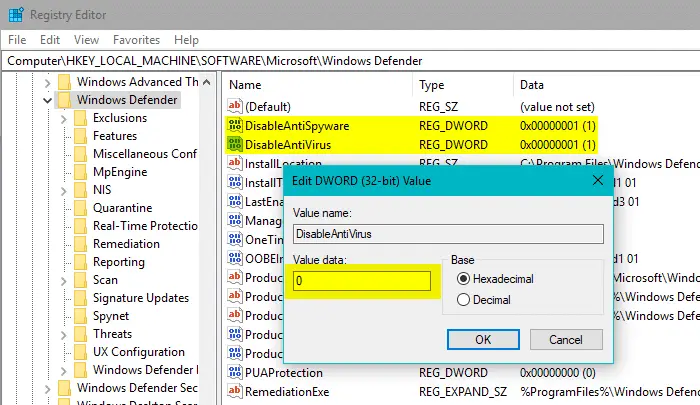Click the 0x00000001 data of DisableAntiSpyware
Image resolution: width=700 pixels, height=405 pixels.
pos(558,126)
